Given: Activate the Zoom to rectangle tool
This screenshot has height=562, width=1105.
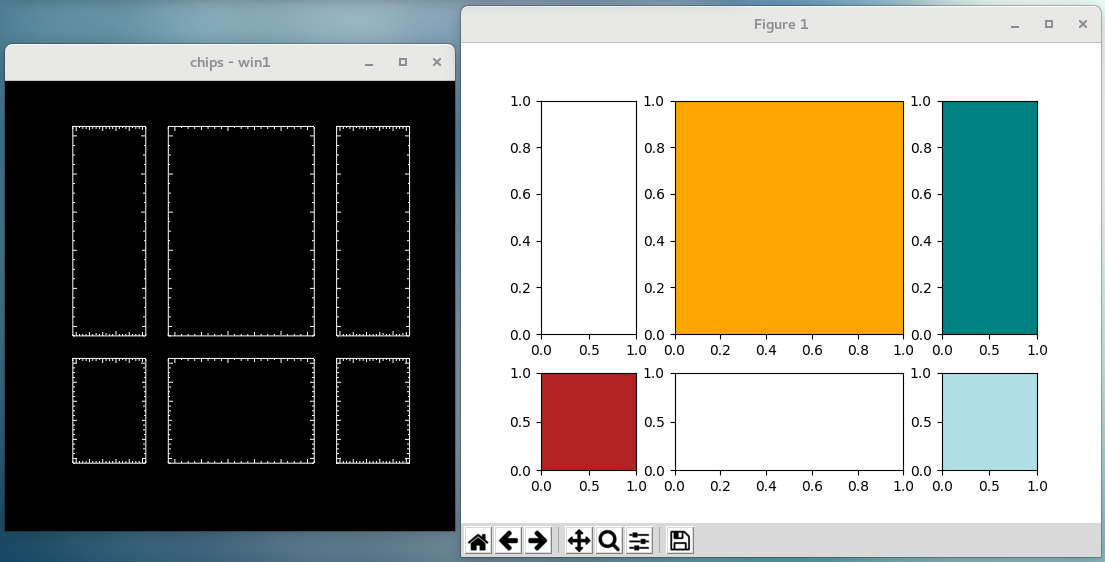Looking at the screenshot, I should coord(608,541).
